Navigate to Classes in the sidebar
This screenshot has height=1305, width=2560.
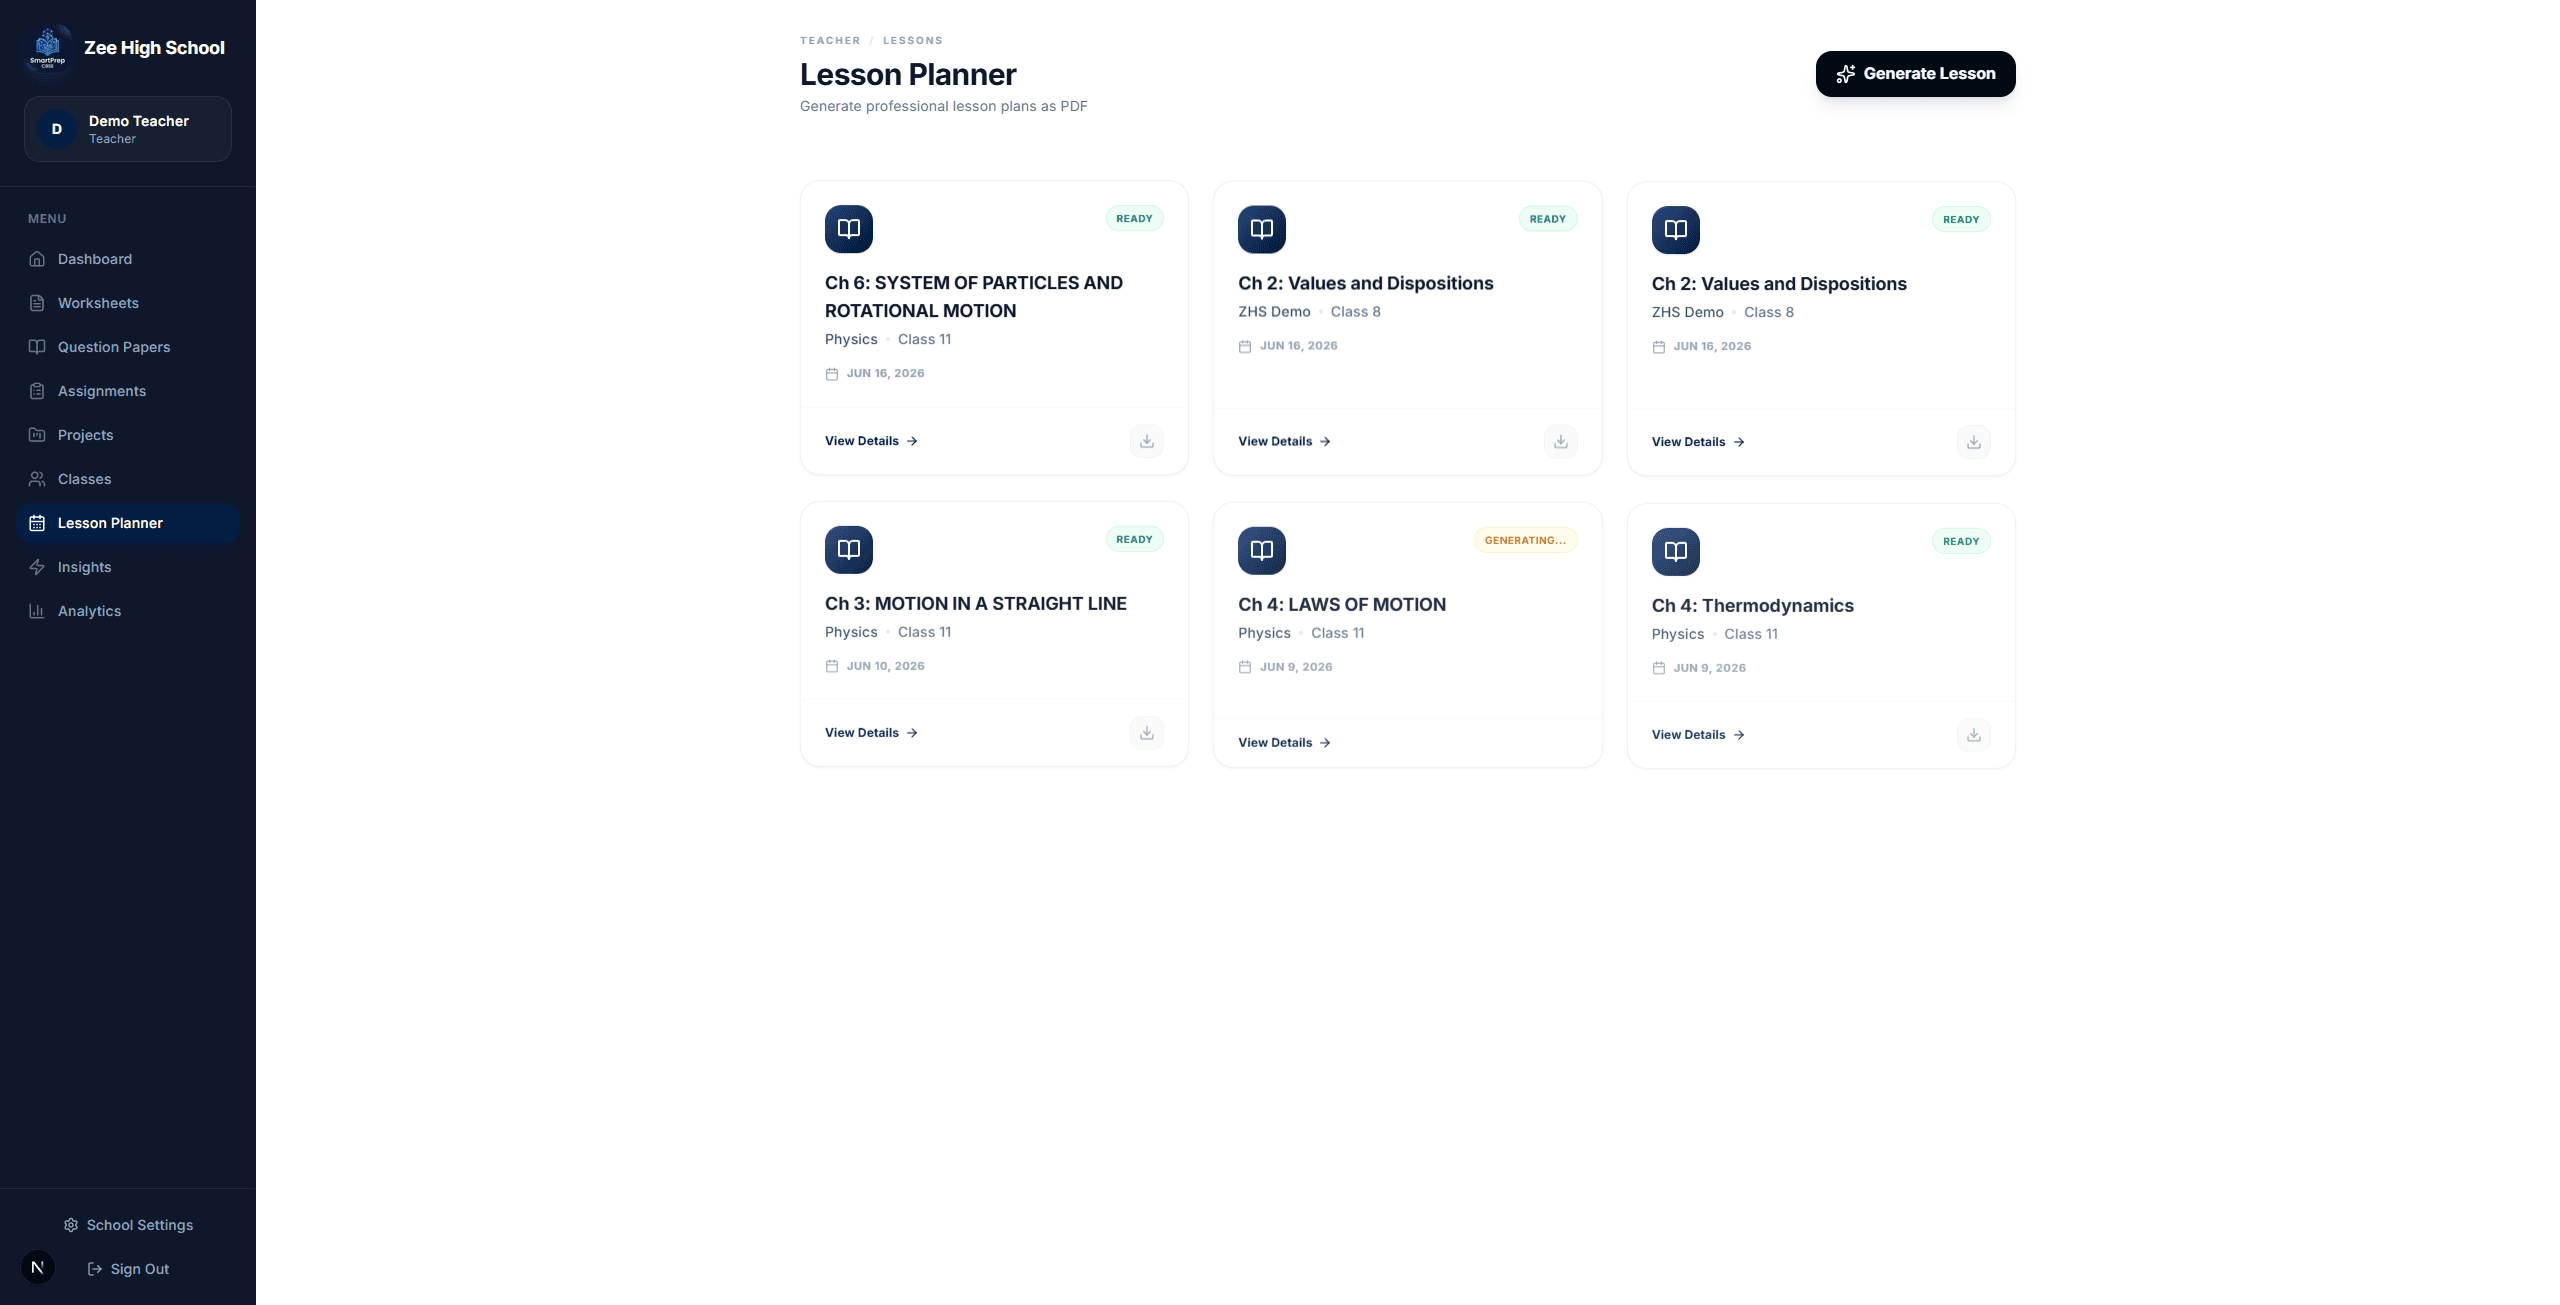pyautogui.click(x=128, y=479)
